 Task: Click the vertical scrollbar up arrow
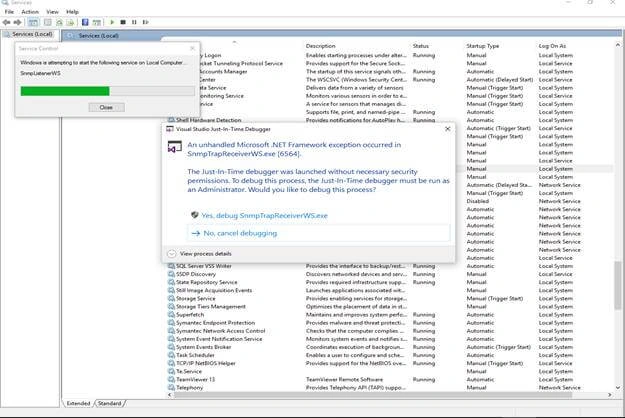coord(618,45)
